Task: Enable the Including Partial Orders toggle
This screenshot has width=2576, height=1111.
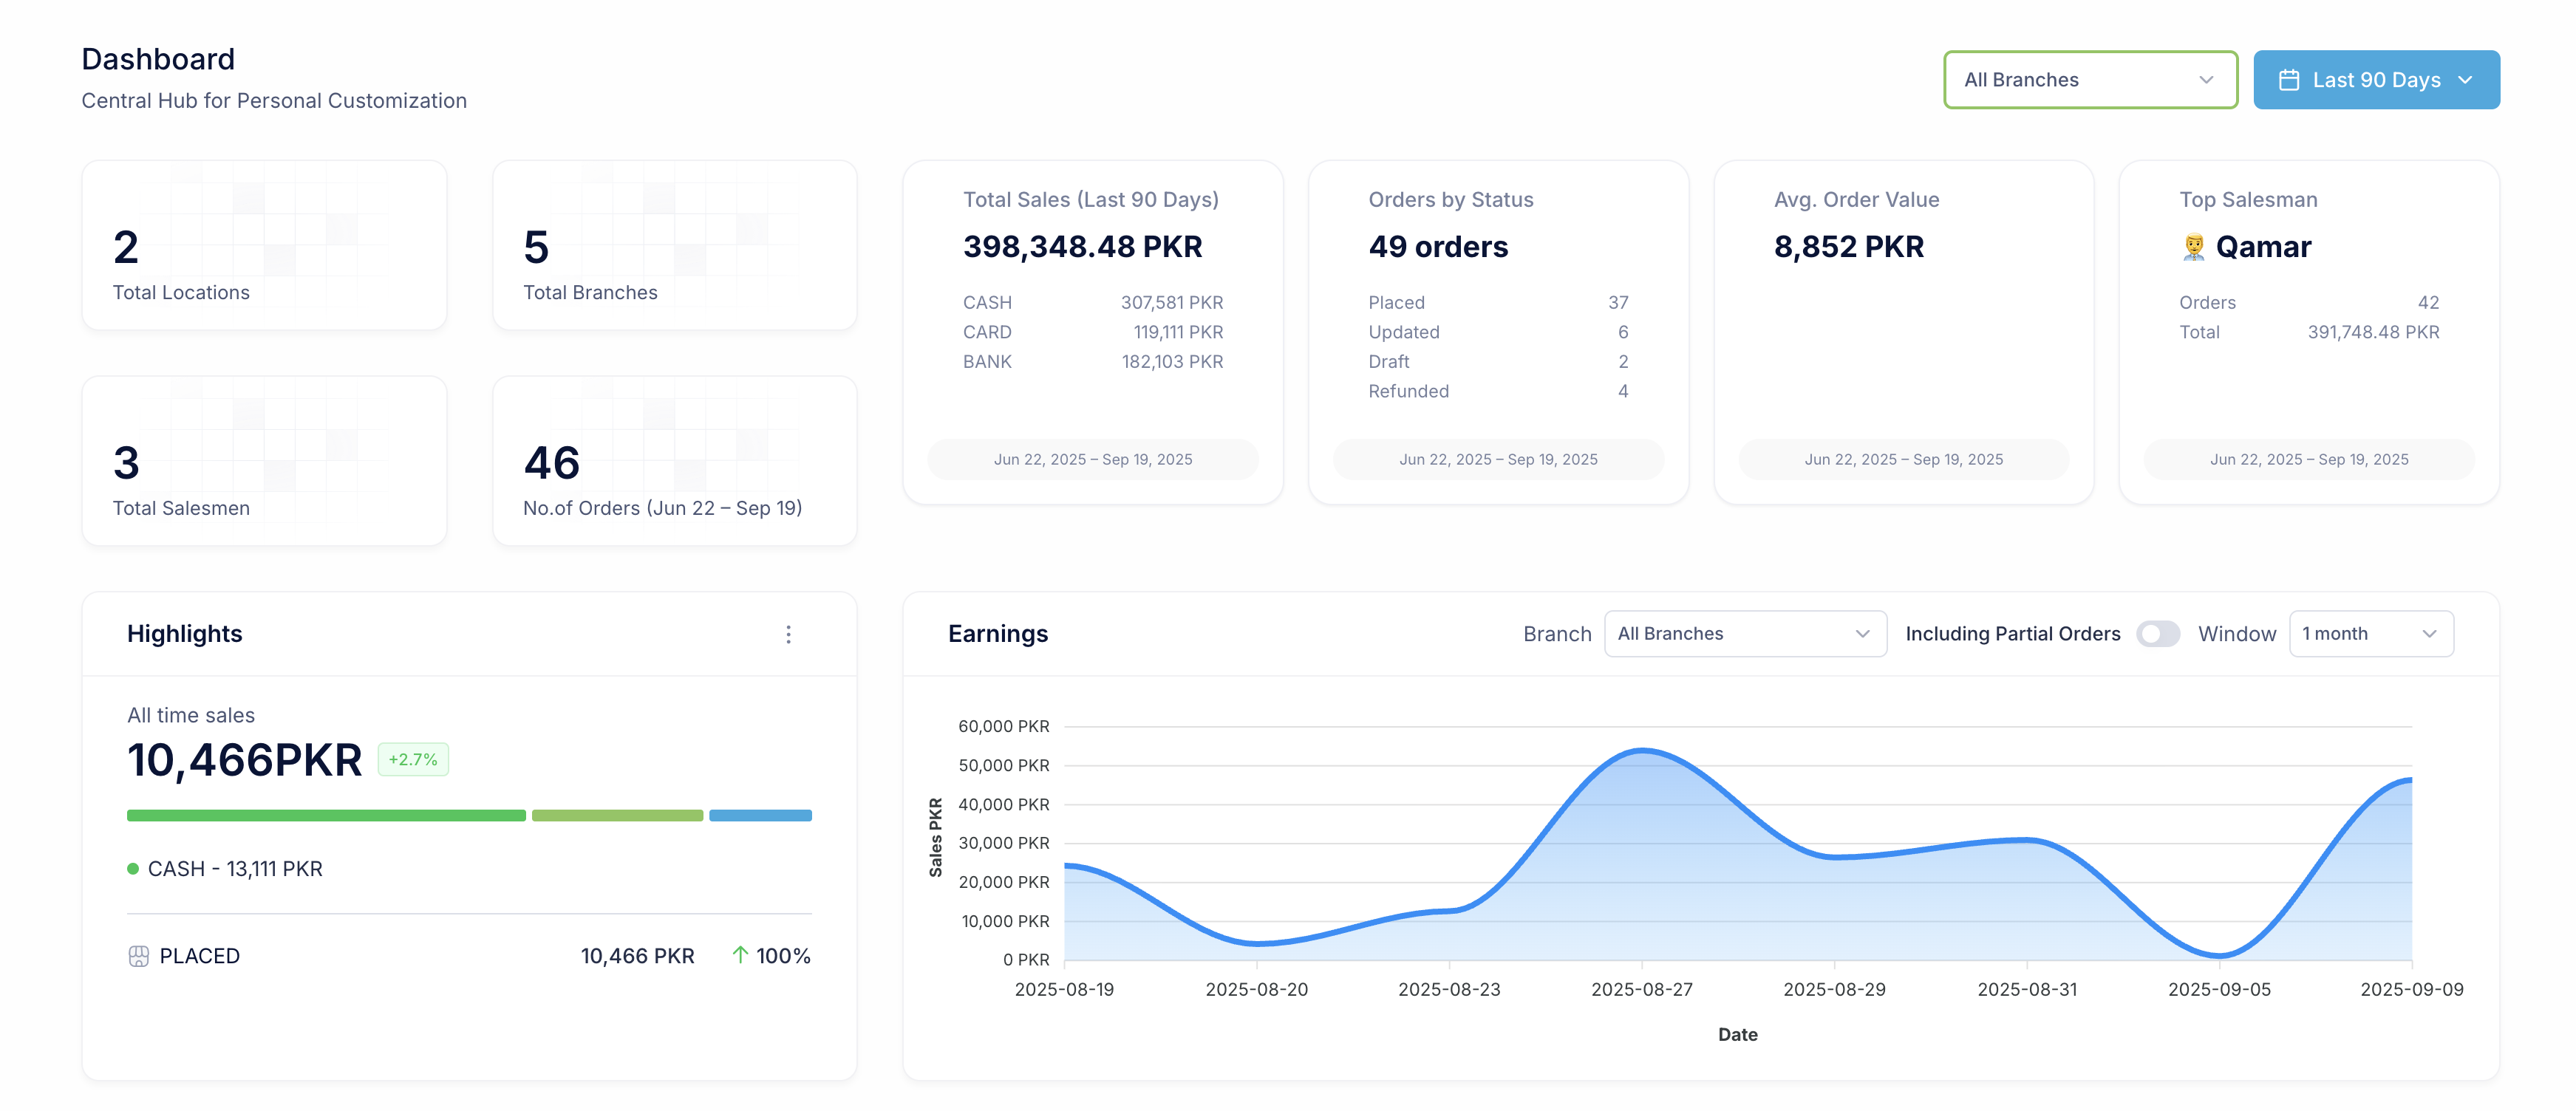Action: (2159, 633)
